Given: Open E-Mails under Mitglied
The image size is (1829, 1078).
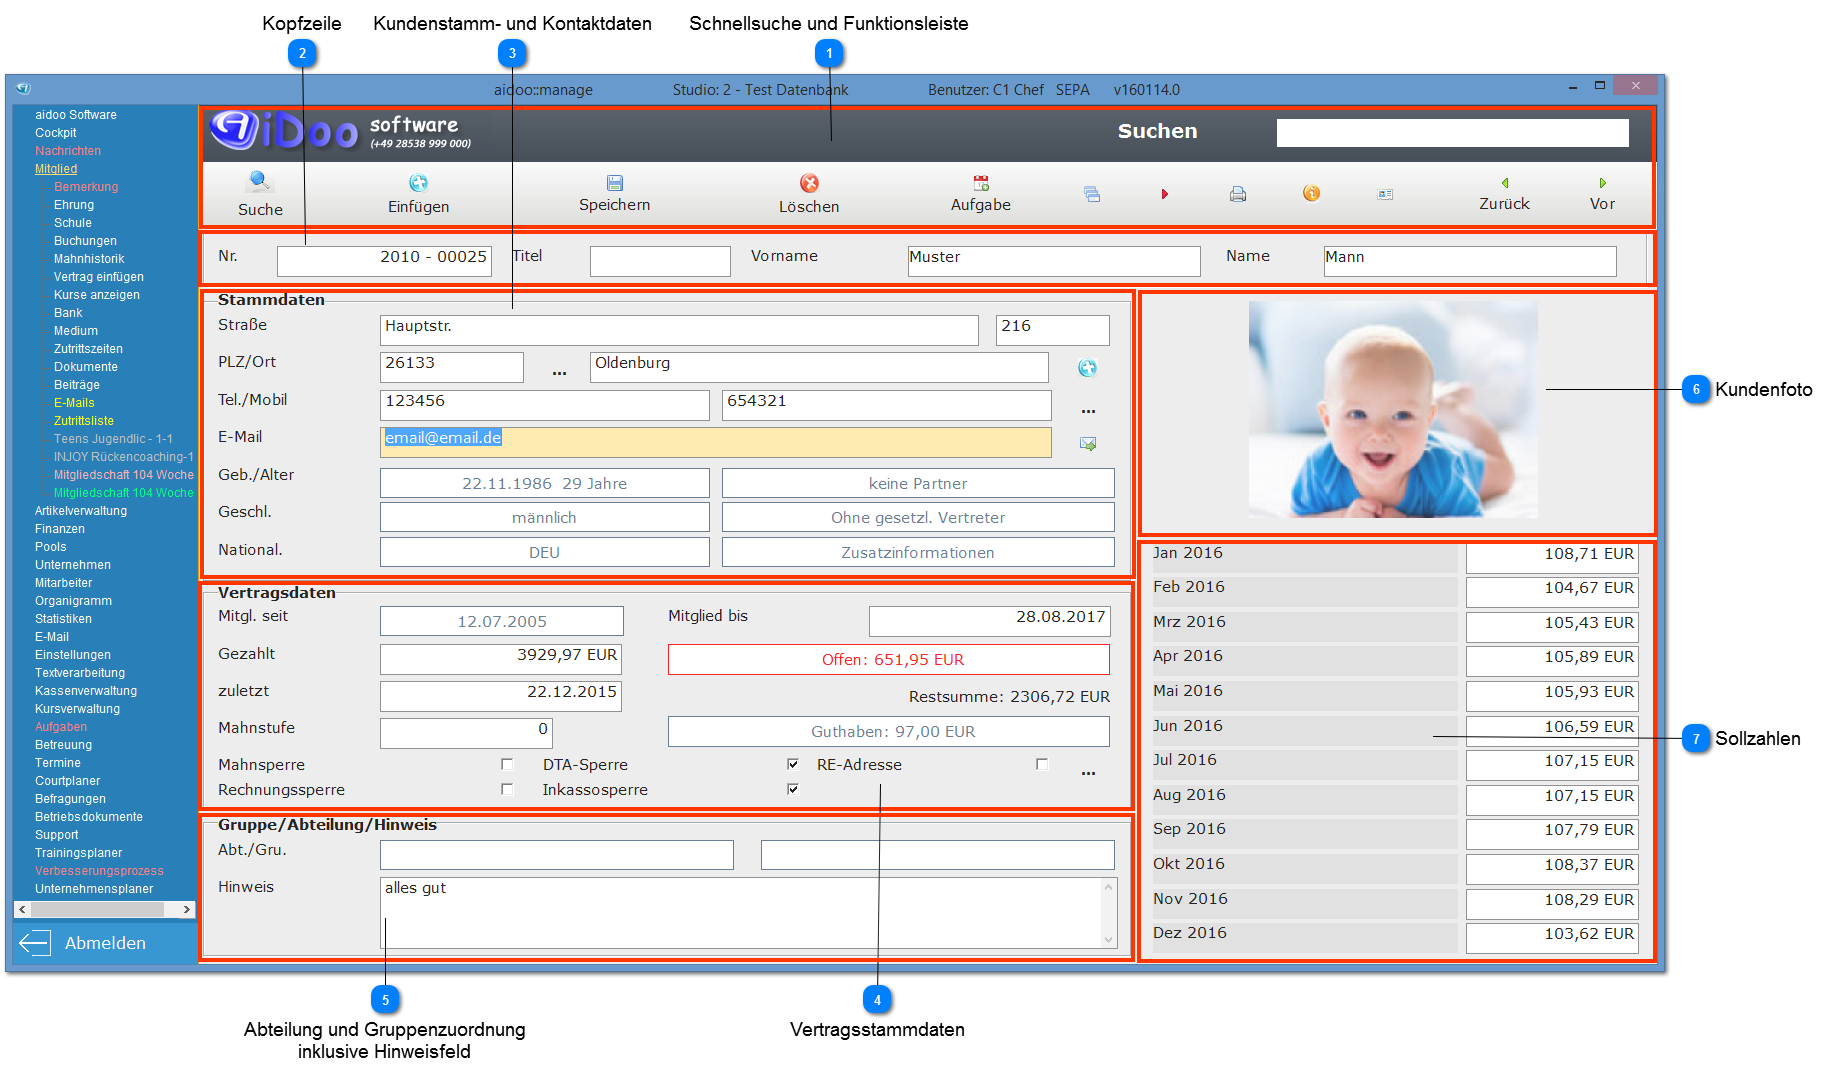Looking at the screenshot, I should pos(74,403).
